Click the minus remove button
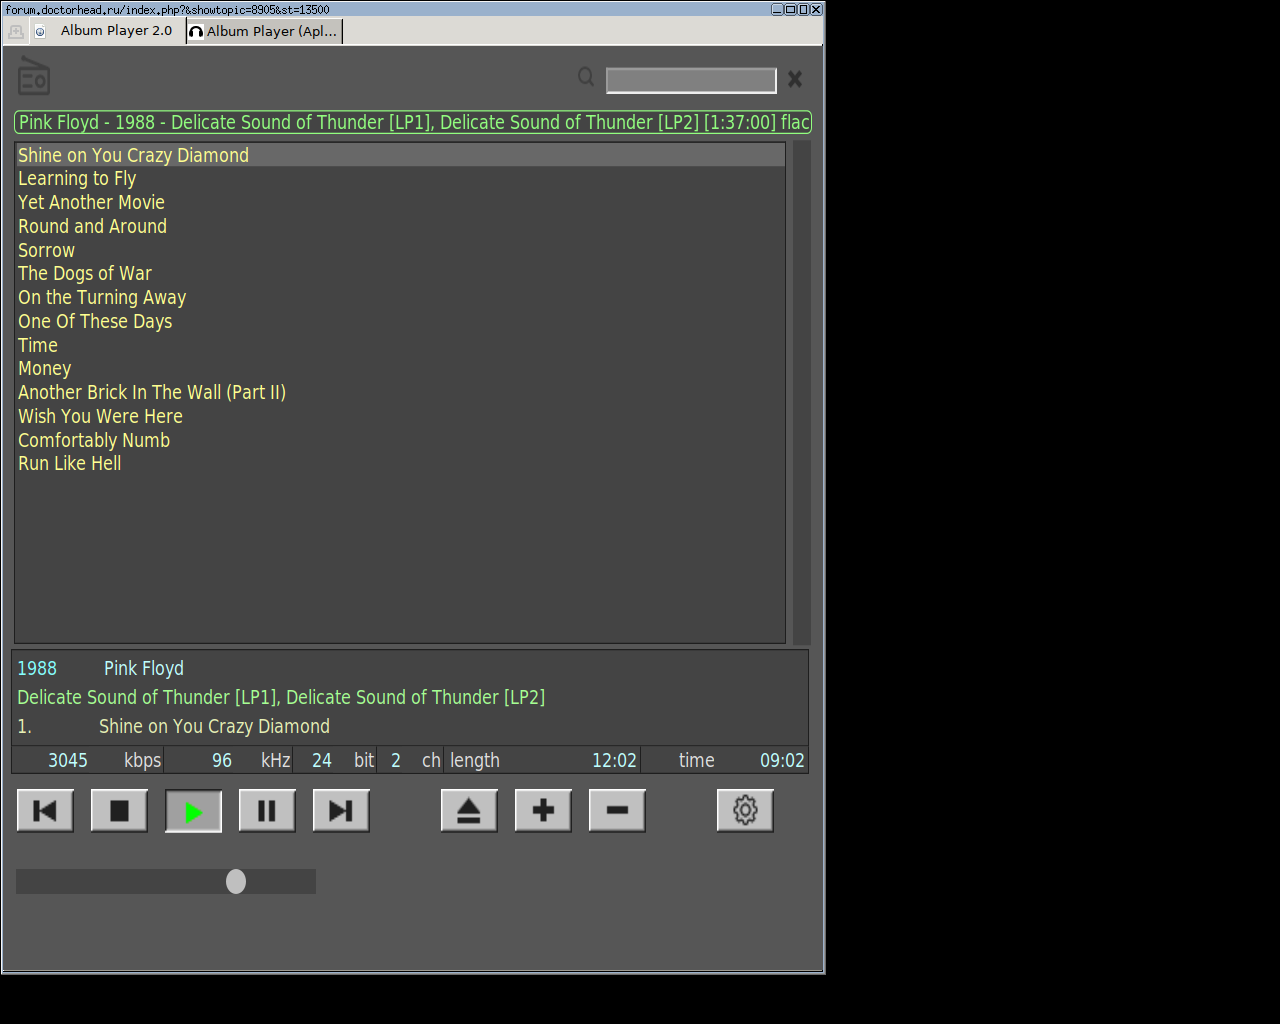The image size is (1280, 1024). tap(617, 811)
